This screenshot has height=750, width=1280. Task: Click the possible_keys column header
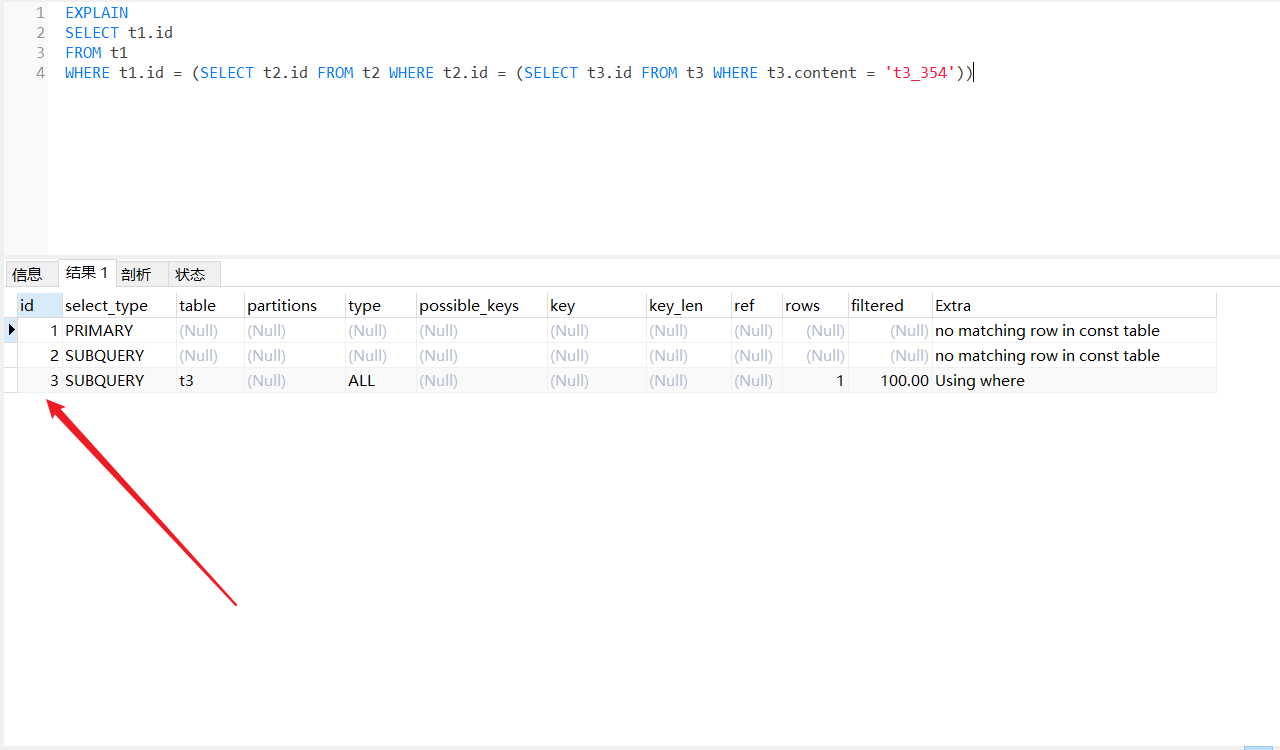point(469,305)
